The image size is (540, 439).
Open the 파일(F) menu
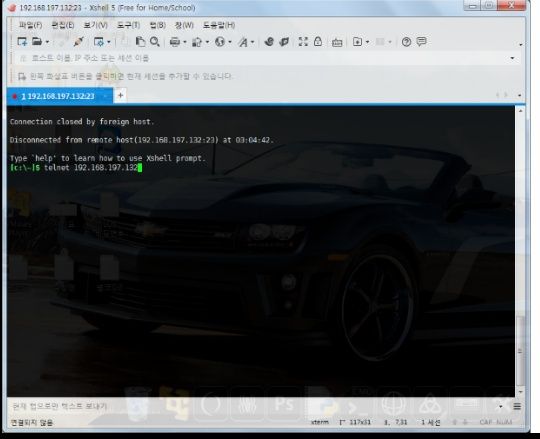click(30, 25)
